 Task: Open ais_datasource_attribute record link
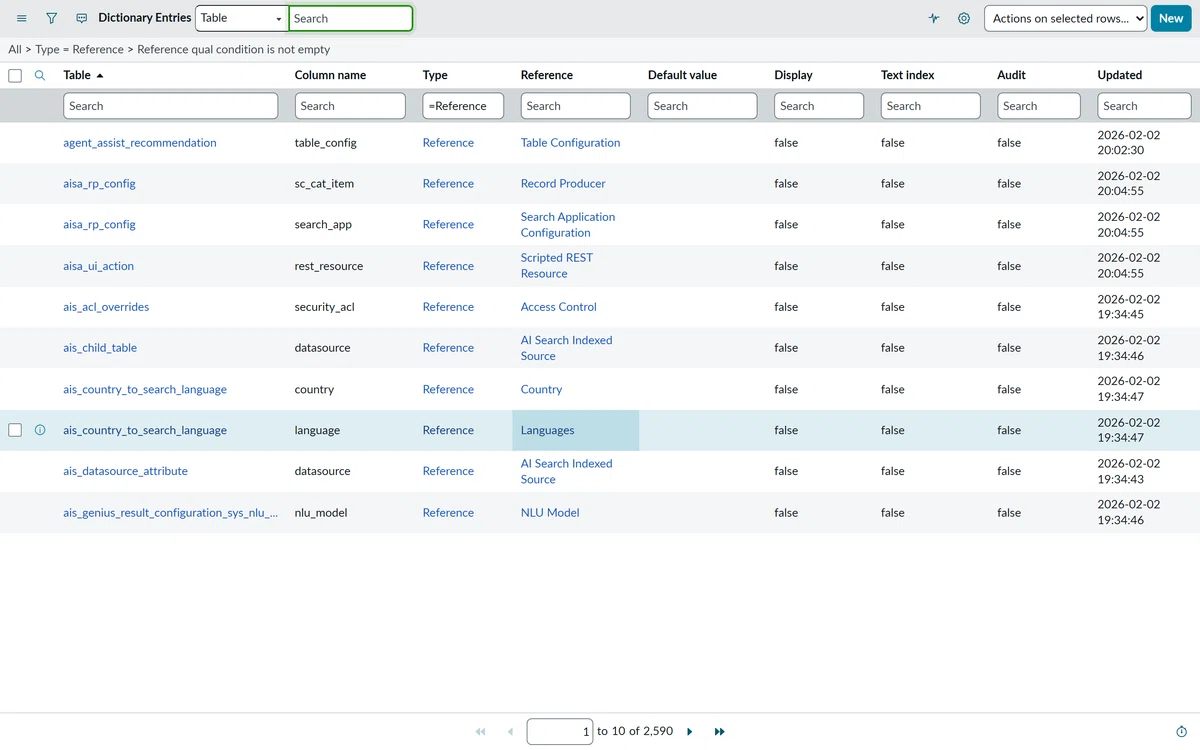(x=125, y=471)
